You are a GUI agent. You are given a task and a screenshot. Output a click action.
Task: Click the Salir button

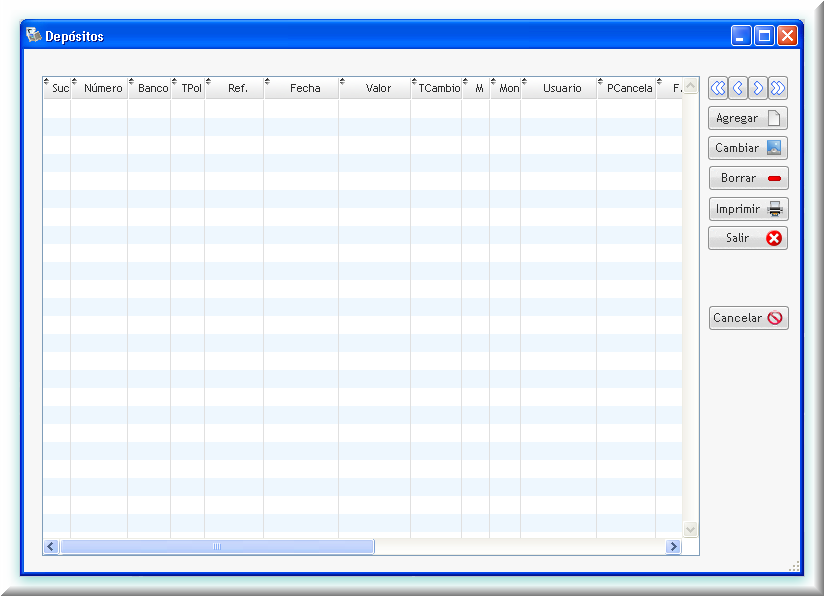[x=748, y=238]
